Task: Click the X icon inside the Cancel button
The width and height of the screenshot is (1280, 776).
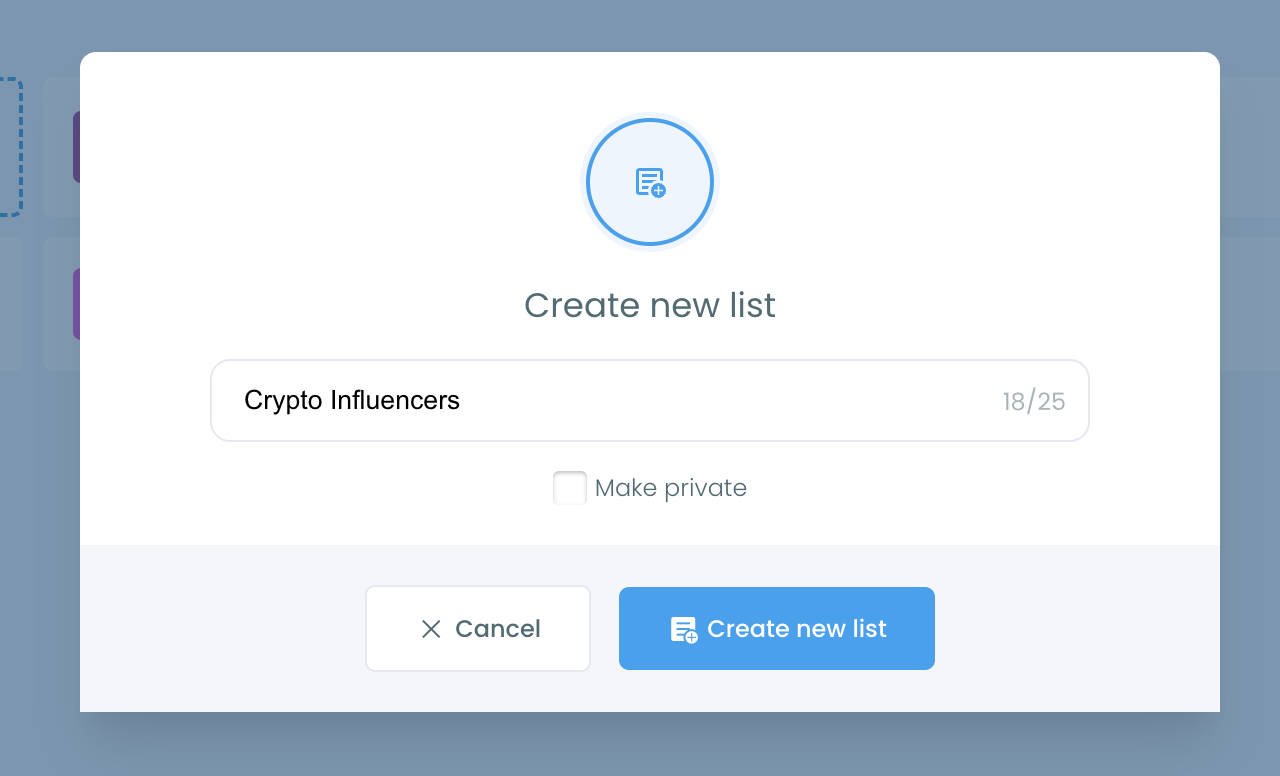Action: click(431, 628)
